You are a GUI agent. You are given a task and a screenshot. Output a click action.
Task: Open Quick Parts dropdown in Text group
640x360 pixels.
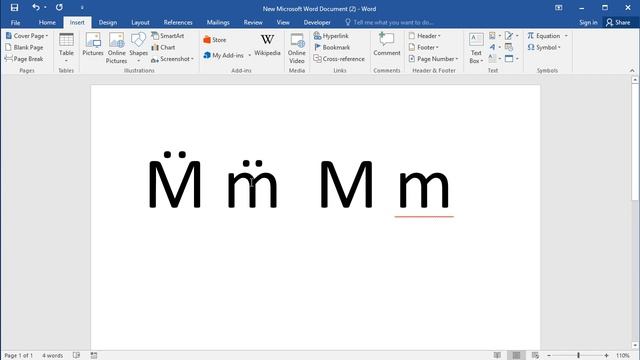(x=495, y=36)
